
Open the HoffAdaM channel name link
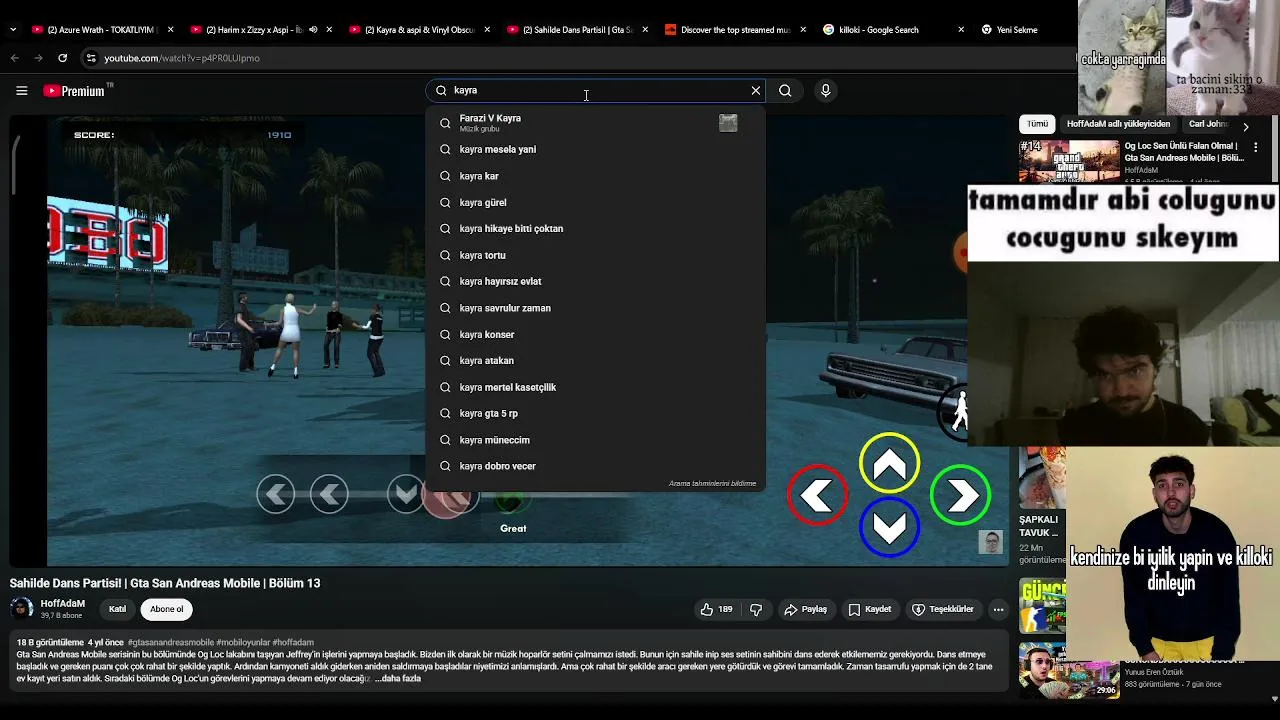click(x=62, y=604)
